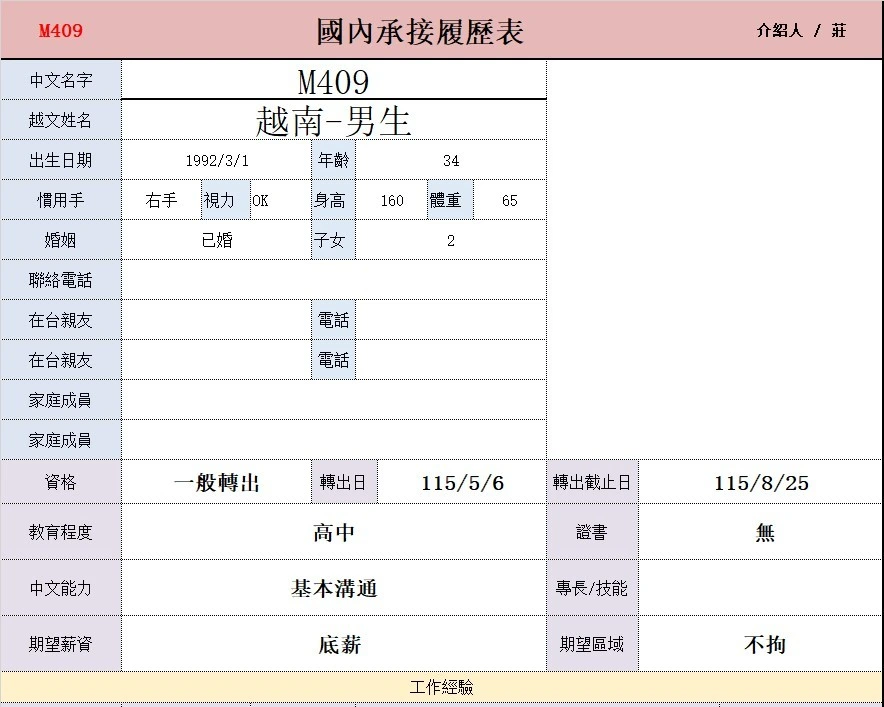The height and width of the screenshot is (707, 884).
Task: Select the 聯絡電話 label cell
Action: pos(61,280)
